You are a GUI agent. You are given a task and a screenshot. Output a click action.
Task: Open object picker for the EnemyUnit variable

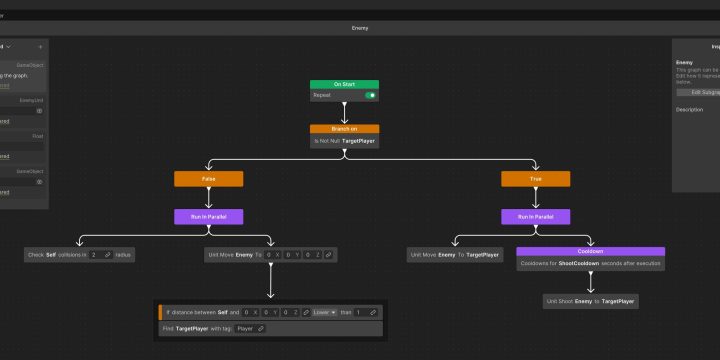pos(39,111)
